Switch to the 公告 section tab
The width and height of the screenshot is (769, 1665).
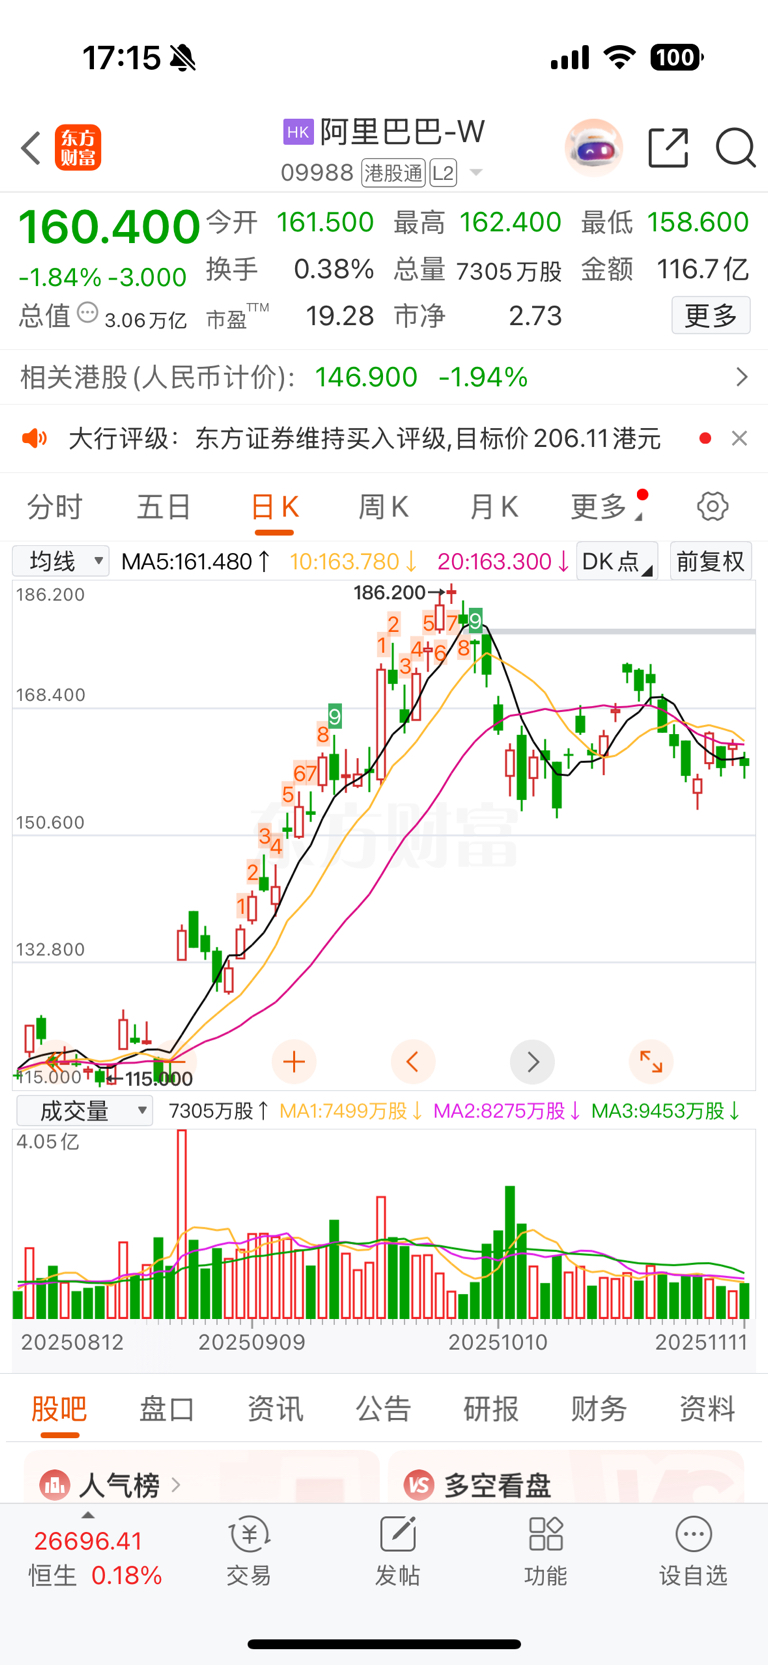tap(383, 1408)
